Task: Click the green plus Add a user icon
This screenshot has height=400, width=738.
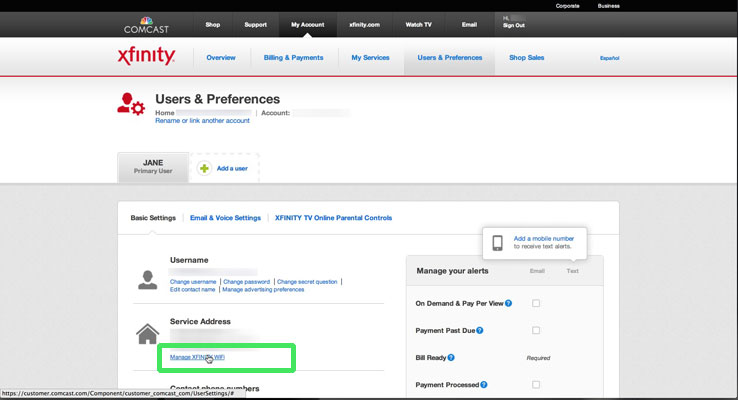Action: [x=205, y=168]
